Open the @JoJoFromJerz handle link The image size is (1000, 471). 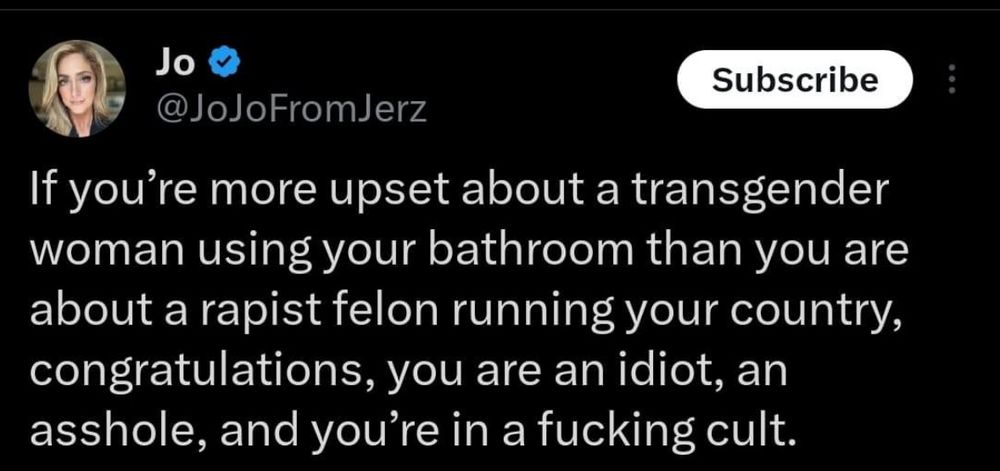[x=290, y=112]
